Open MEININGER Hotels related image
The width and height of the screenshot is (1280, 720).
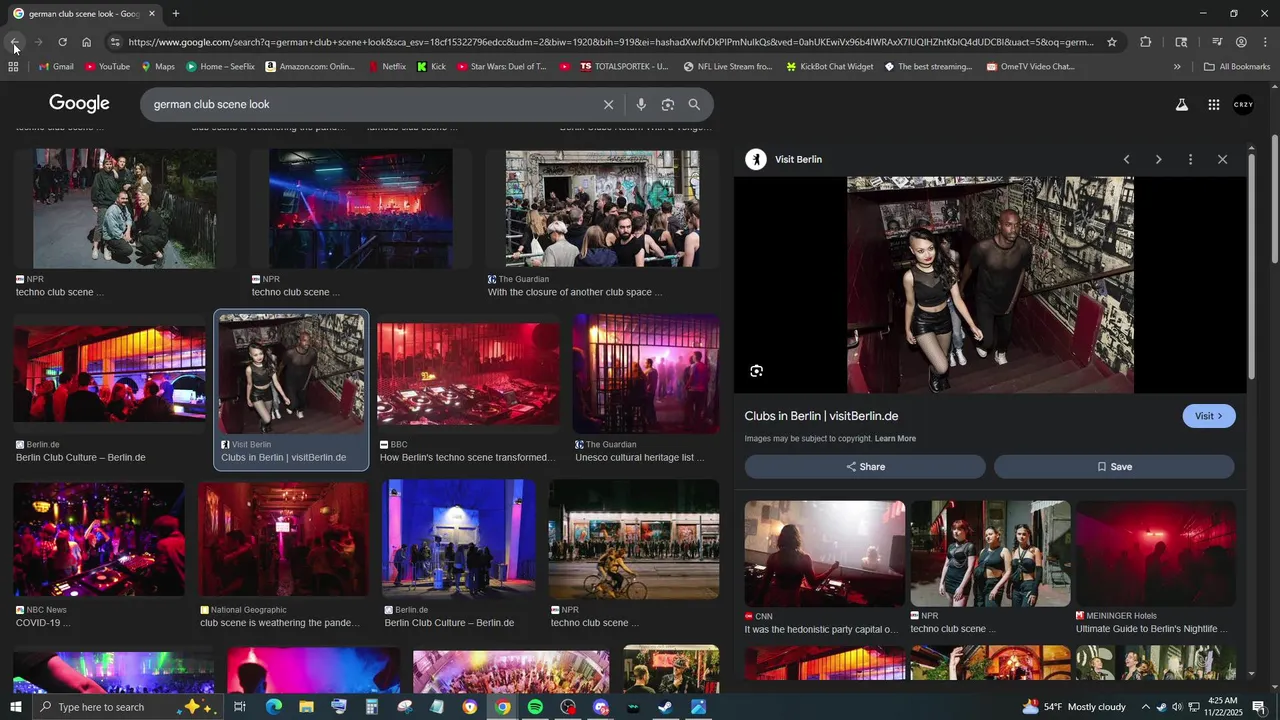click(1155, 554)
